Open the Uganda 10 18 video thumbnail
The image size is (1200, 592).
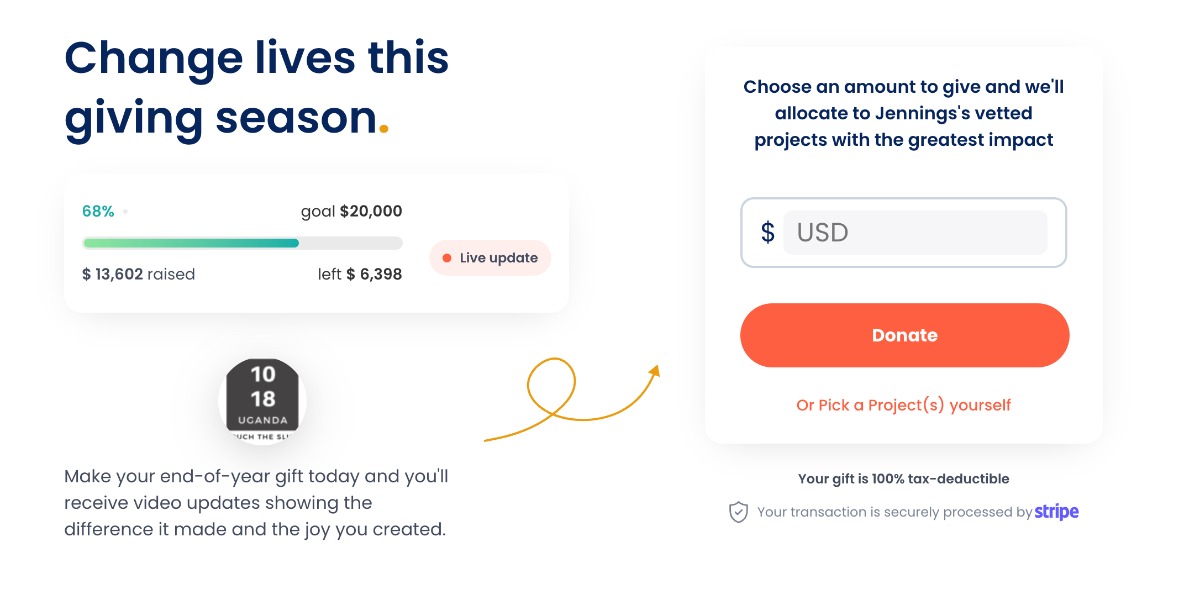[262, 399]
